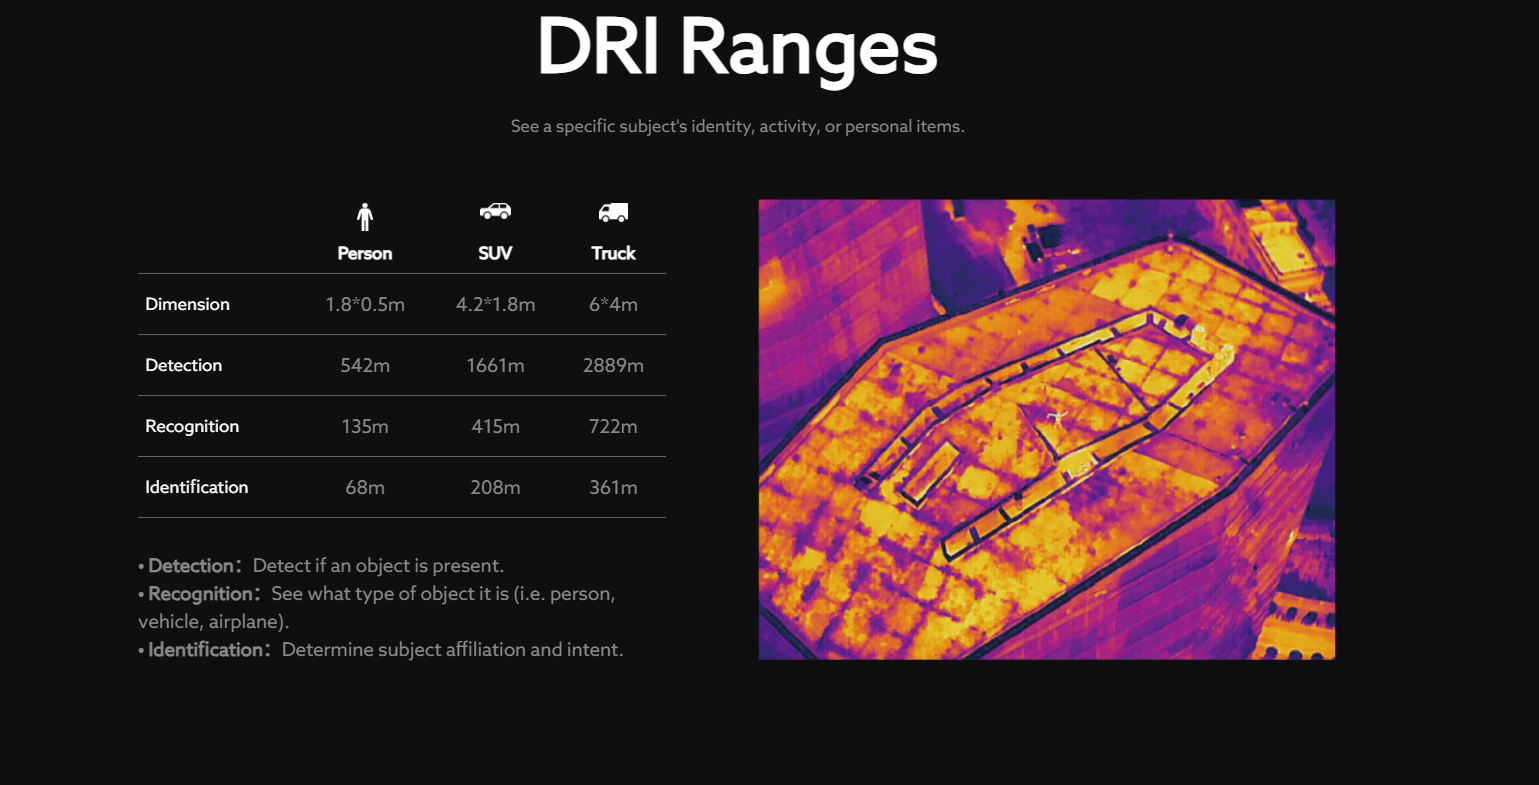This screenshot has width=1539, height=785.
Task: Click the 1.8*0.5m person dimension value
Action: (365, 304)
